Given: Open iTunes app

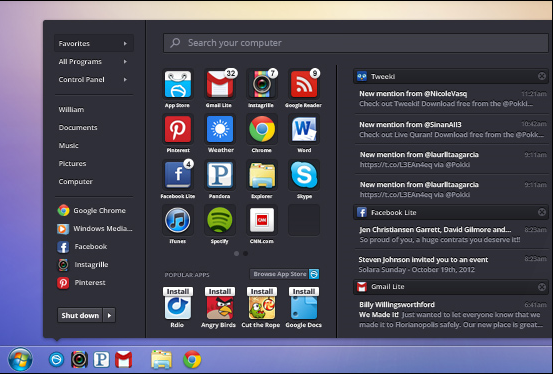Looking at the screenshot, I should pyautogui.click(x=178, y=220).
